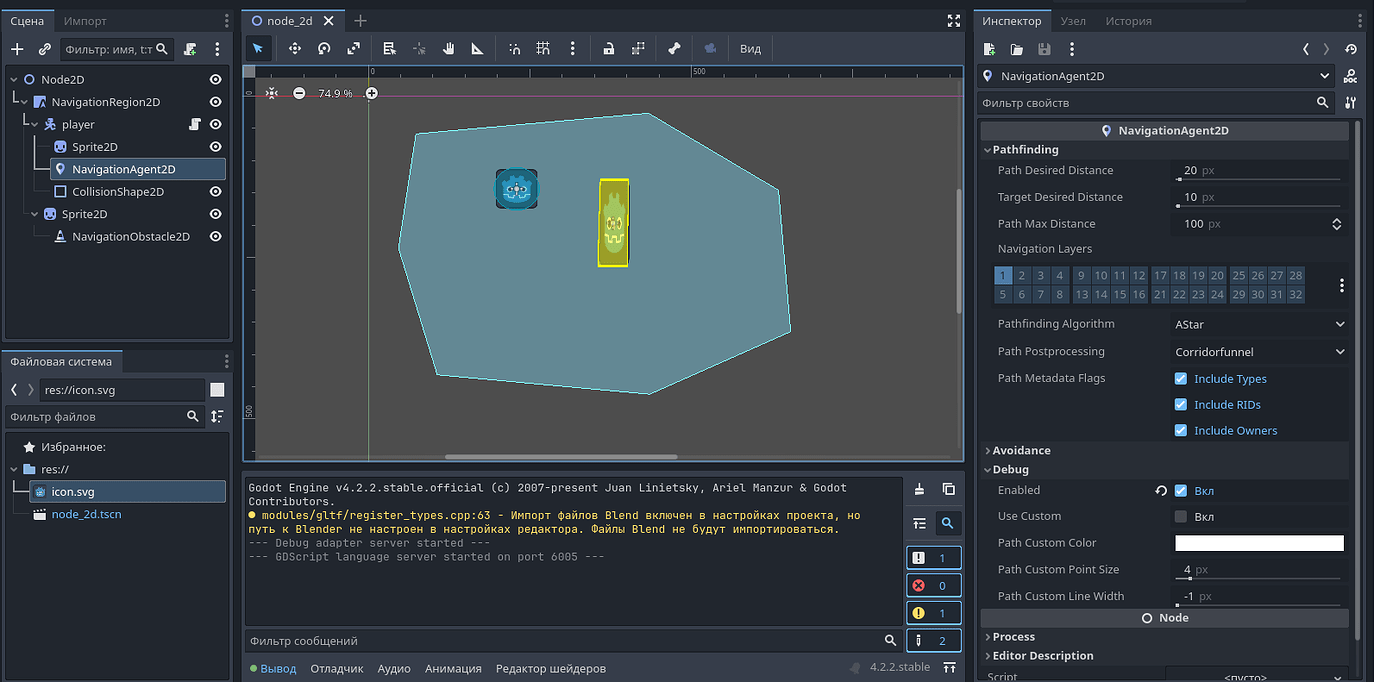The height and width of the screenshot is (682, 1380).
Task: Toggle distraction-free mode in viewport
Action: pyautogui.click(x=953, y=20)
